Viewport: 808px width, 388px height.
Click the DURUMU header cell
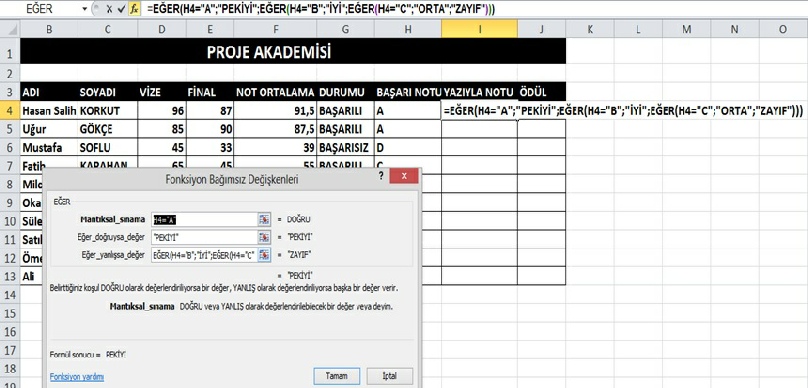click(346, 92)
